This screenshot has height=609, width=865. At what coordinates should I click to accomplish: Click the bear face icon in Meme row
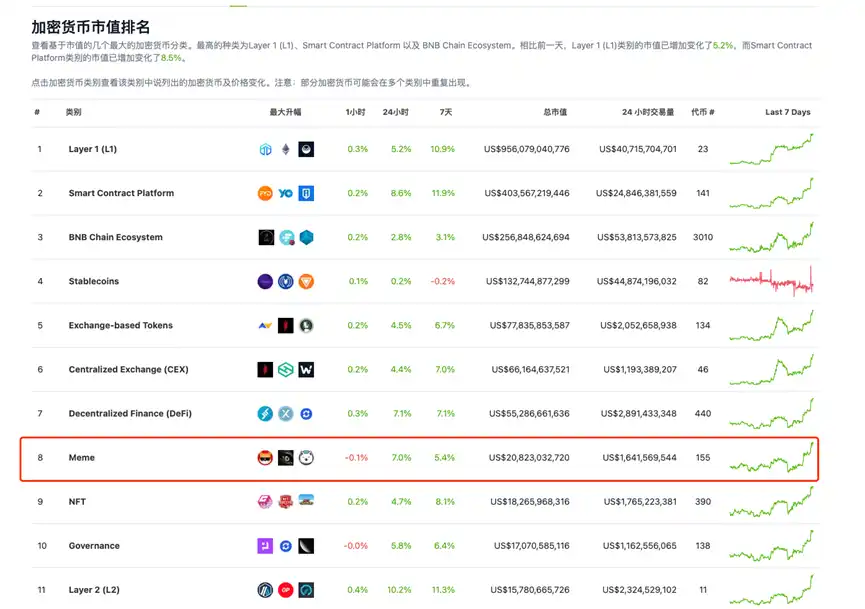(x=306, y=457)
